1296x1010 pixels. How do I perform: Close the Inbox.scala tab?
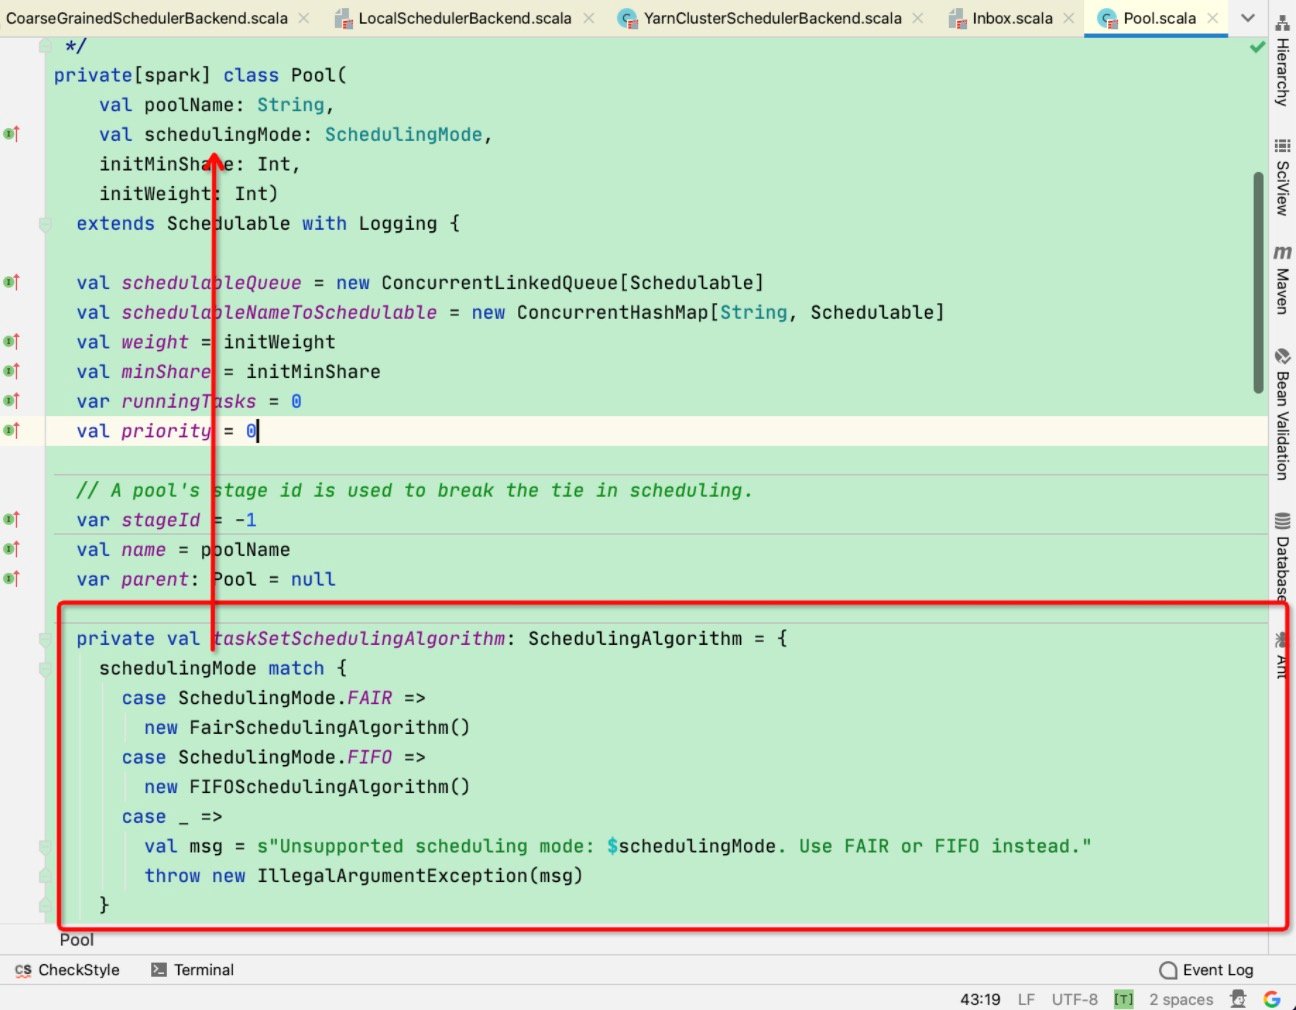(1069, 18)
